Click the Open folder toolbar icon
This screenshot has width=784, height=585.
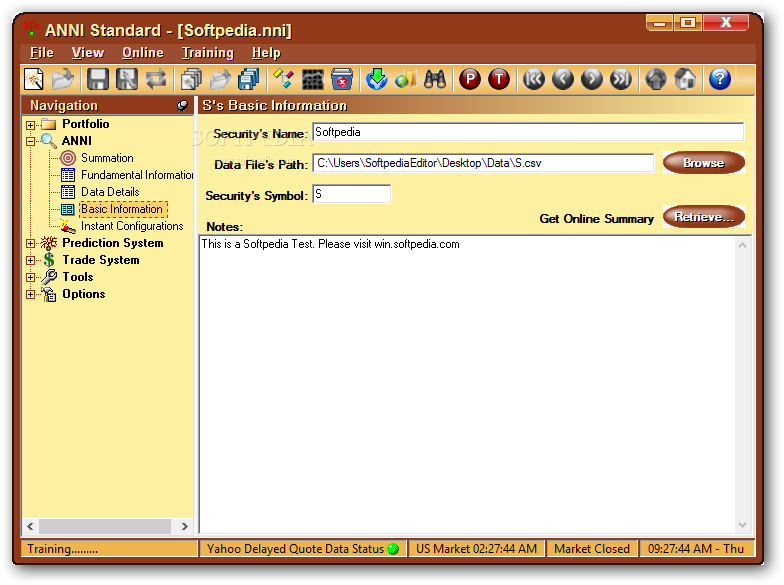[62, 79]
